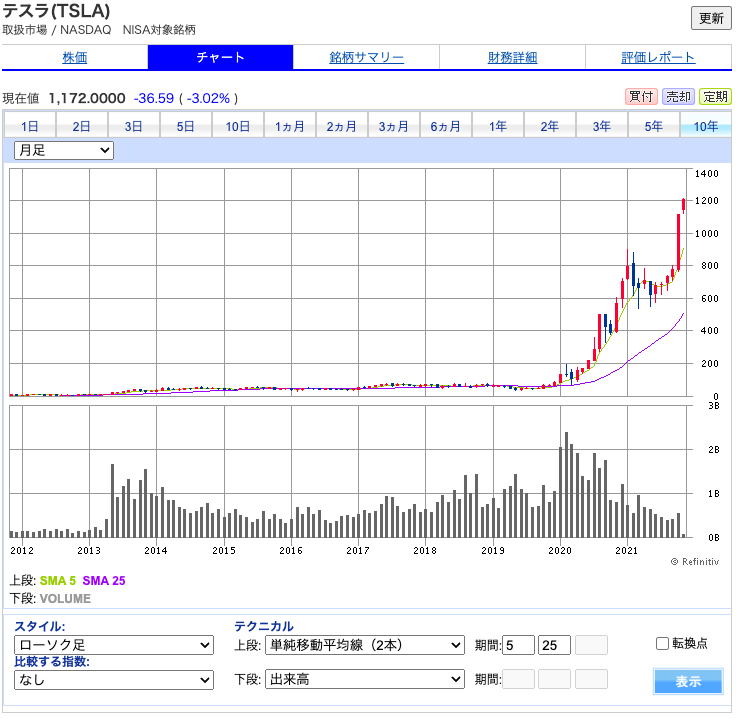Click the VOLUME legend label

coord(65,599)
